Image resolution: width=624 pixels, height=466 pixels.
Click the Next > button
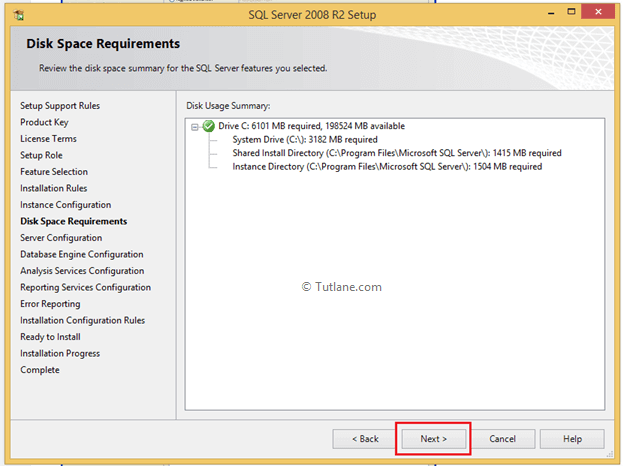pyautogui.click(x=433, y=439)
